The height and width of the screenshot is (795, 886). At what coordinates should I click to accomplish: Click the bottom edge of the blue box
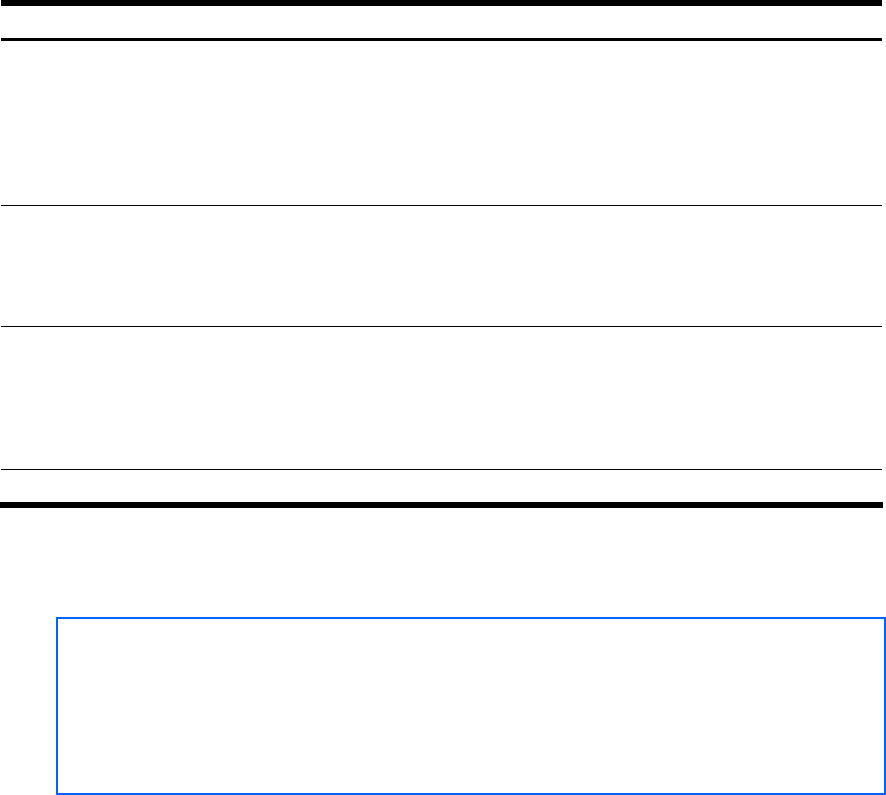pos(470,793)
